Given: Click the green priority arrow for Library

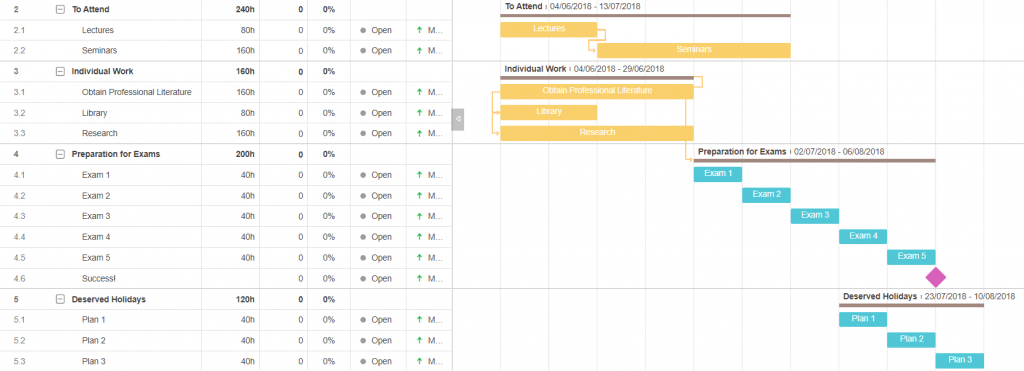Looking at the screenshot, I should coord(419,112).
